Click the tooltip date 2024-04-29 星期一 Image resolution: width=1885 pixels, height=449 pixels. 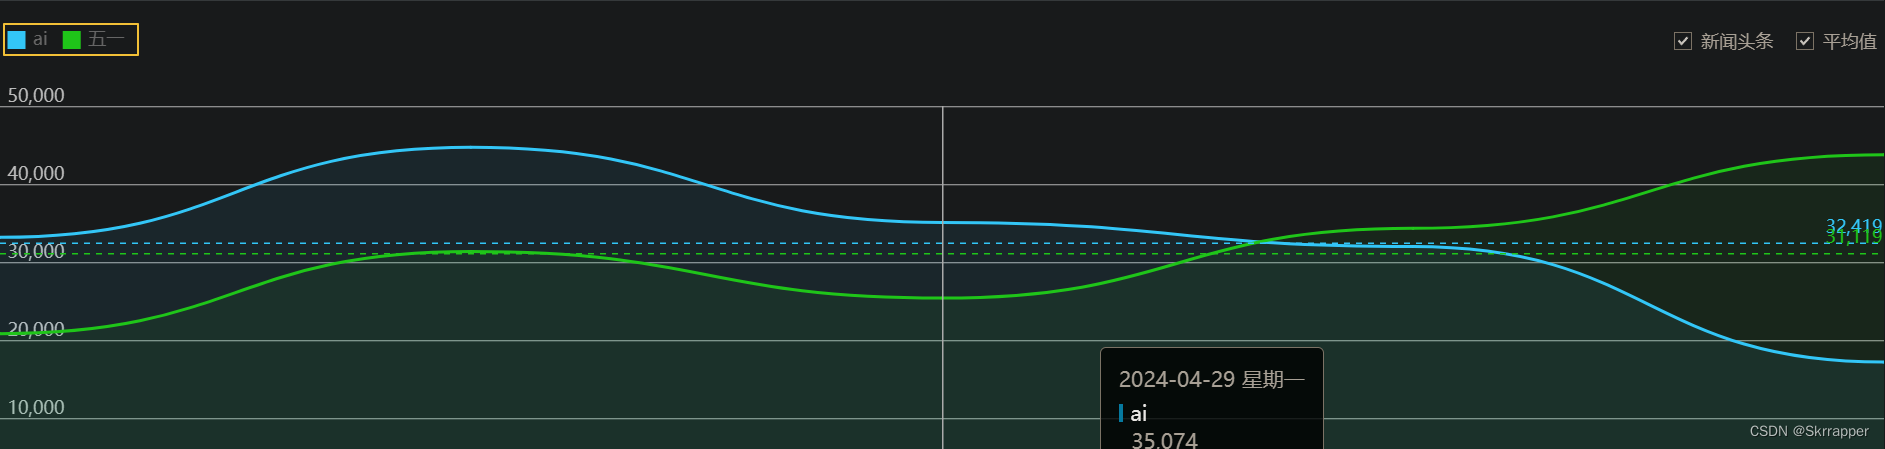pos(1212,379)
